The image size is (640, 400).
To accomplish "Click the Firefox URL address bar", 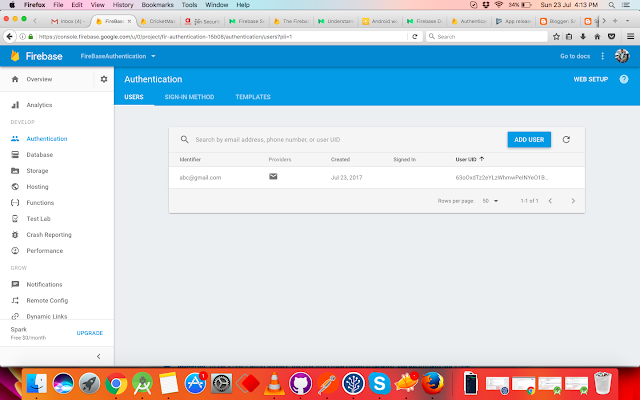I will click(222, 36).
